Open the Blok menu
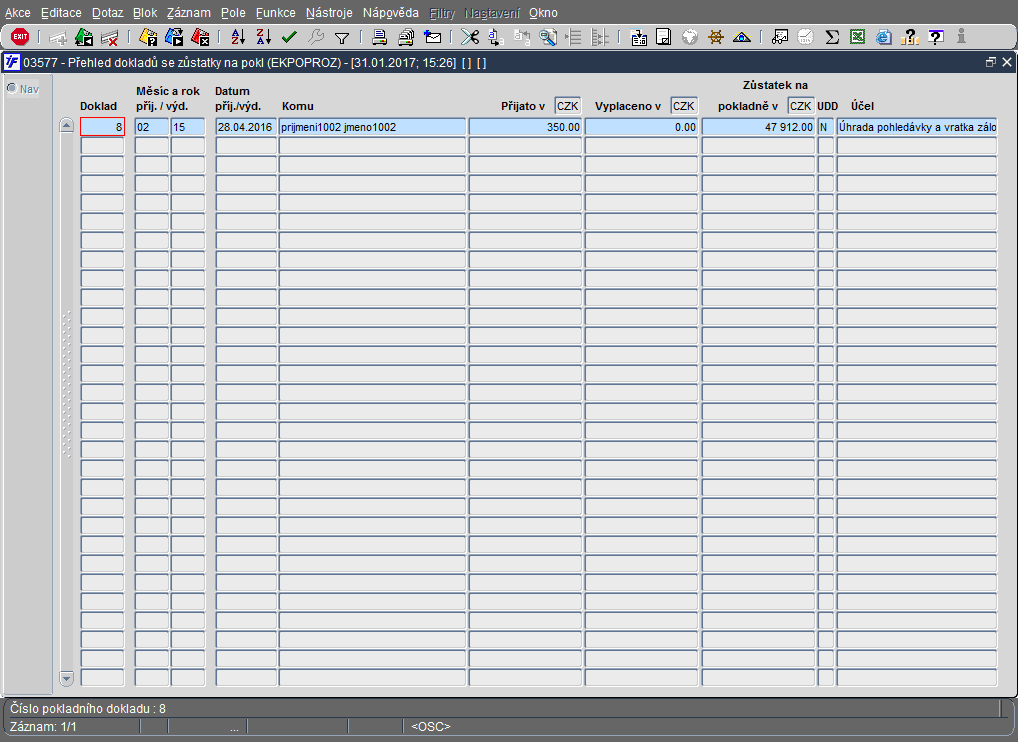1018x742 pixels. pyautogui.click(x=145, y=13)
